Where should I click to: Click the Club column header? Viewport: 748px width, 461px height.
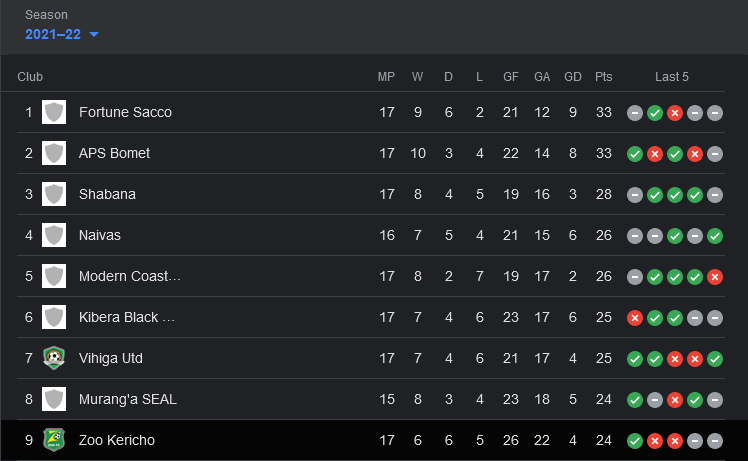click(30, 77)
